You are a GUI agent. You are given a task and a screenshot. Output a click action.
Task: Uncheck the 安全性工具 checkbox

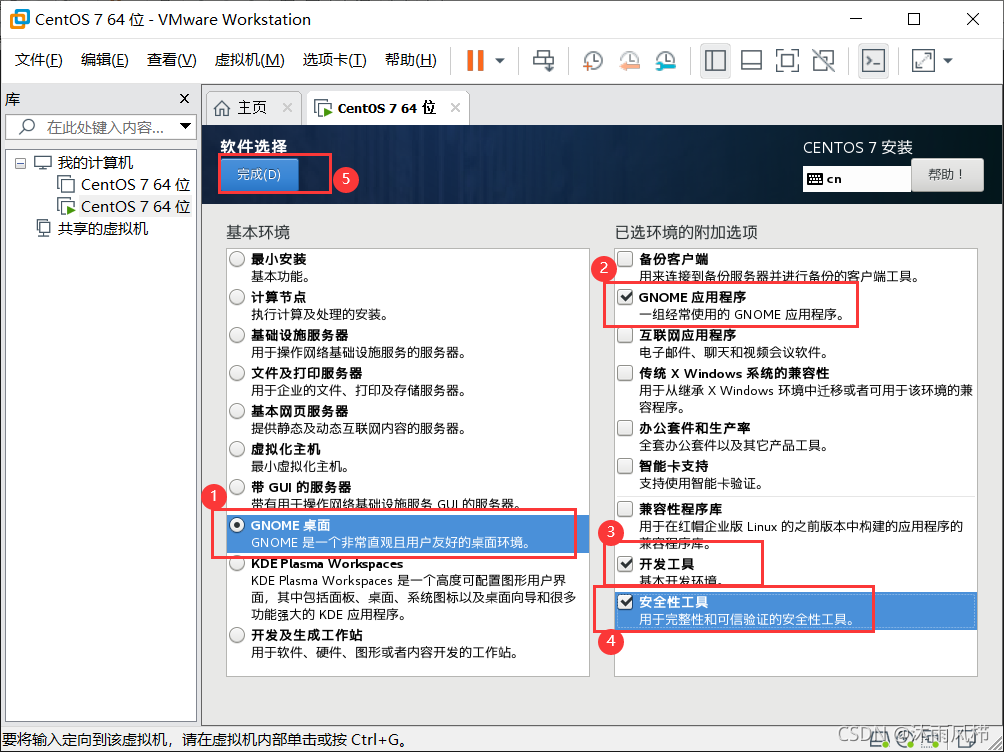[x=625, y=602]
